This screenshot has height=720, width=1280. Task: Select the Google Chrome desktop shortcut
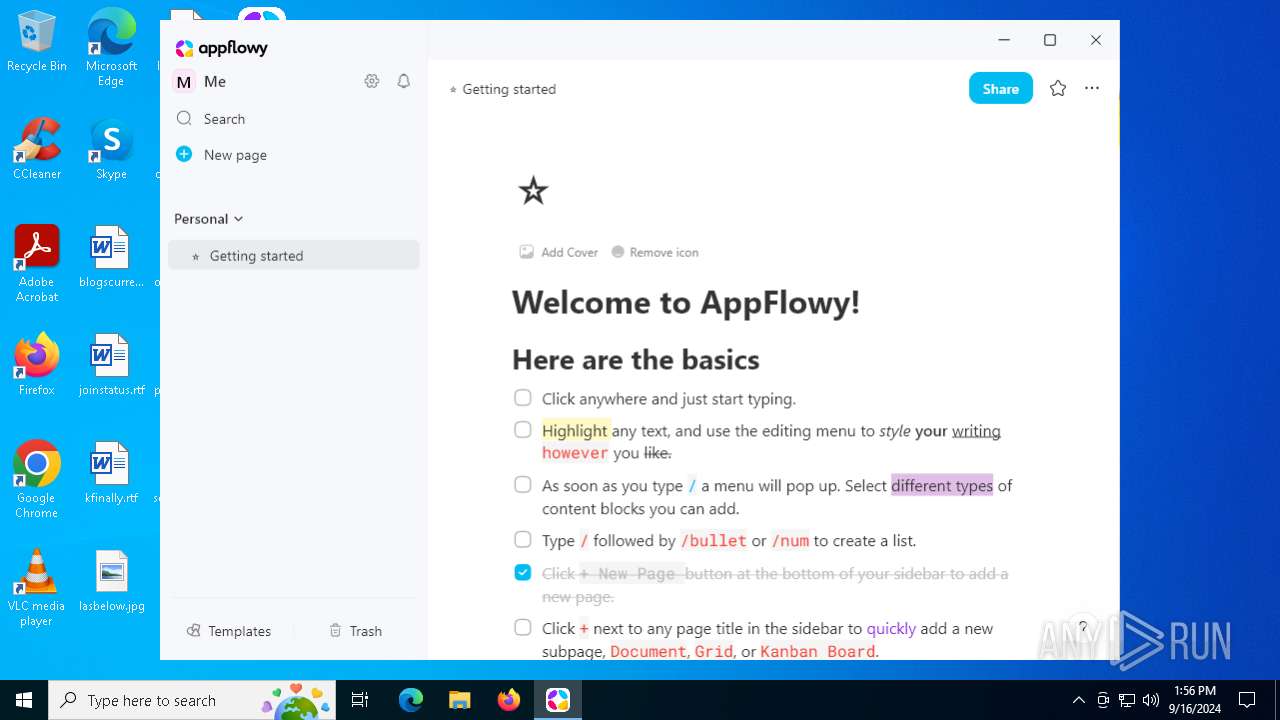tap(37, 480)
